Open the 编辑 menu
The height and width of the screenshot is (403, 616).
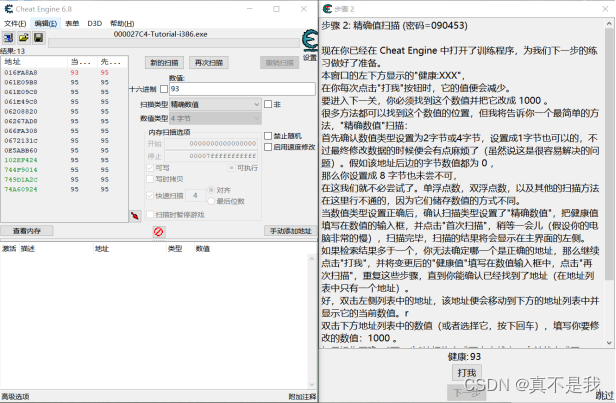[46, 24]
